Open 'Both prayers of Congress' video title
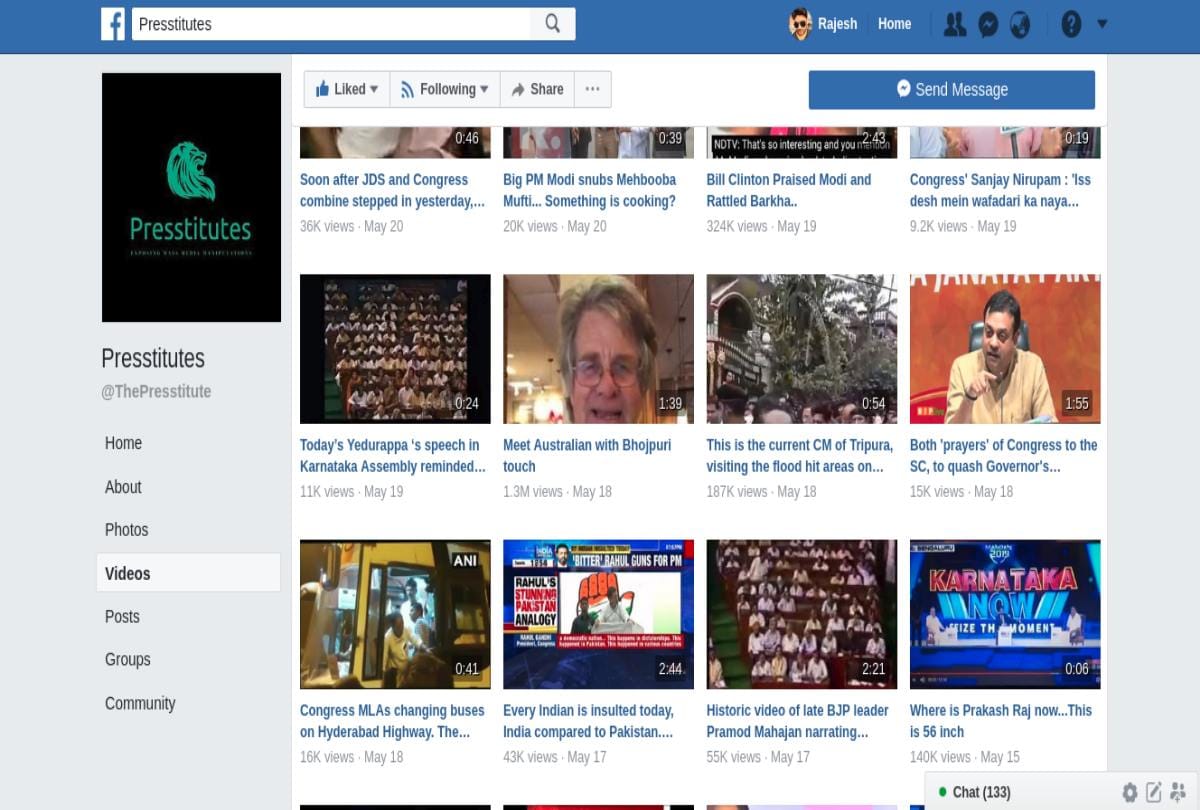 [1004, 456]
